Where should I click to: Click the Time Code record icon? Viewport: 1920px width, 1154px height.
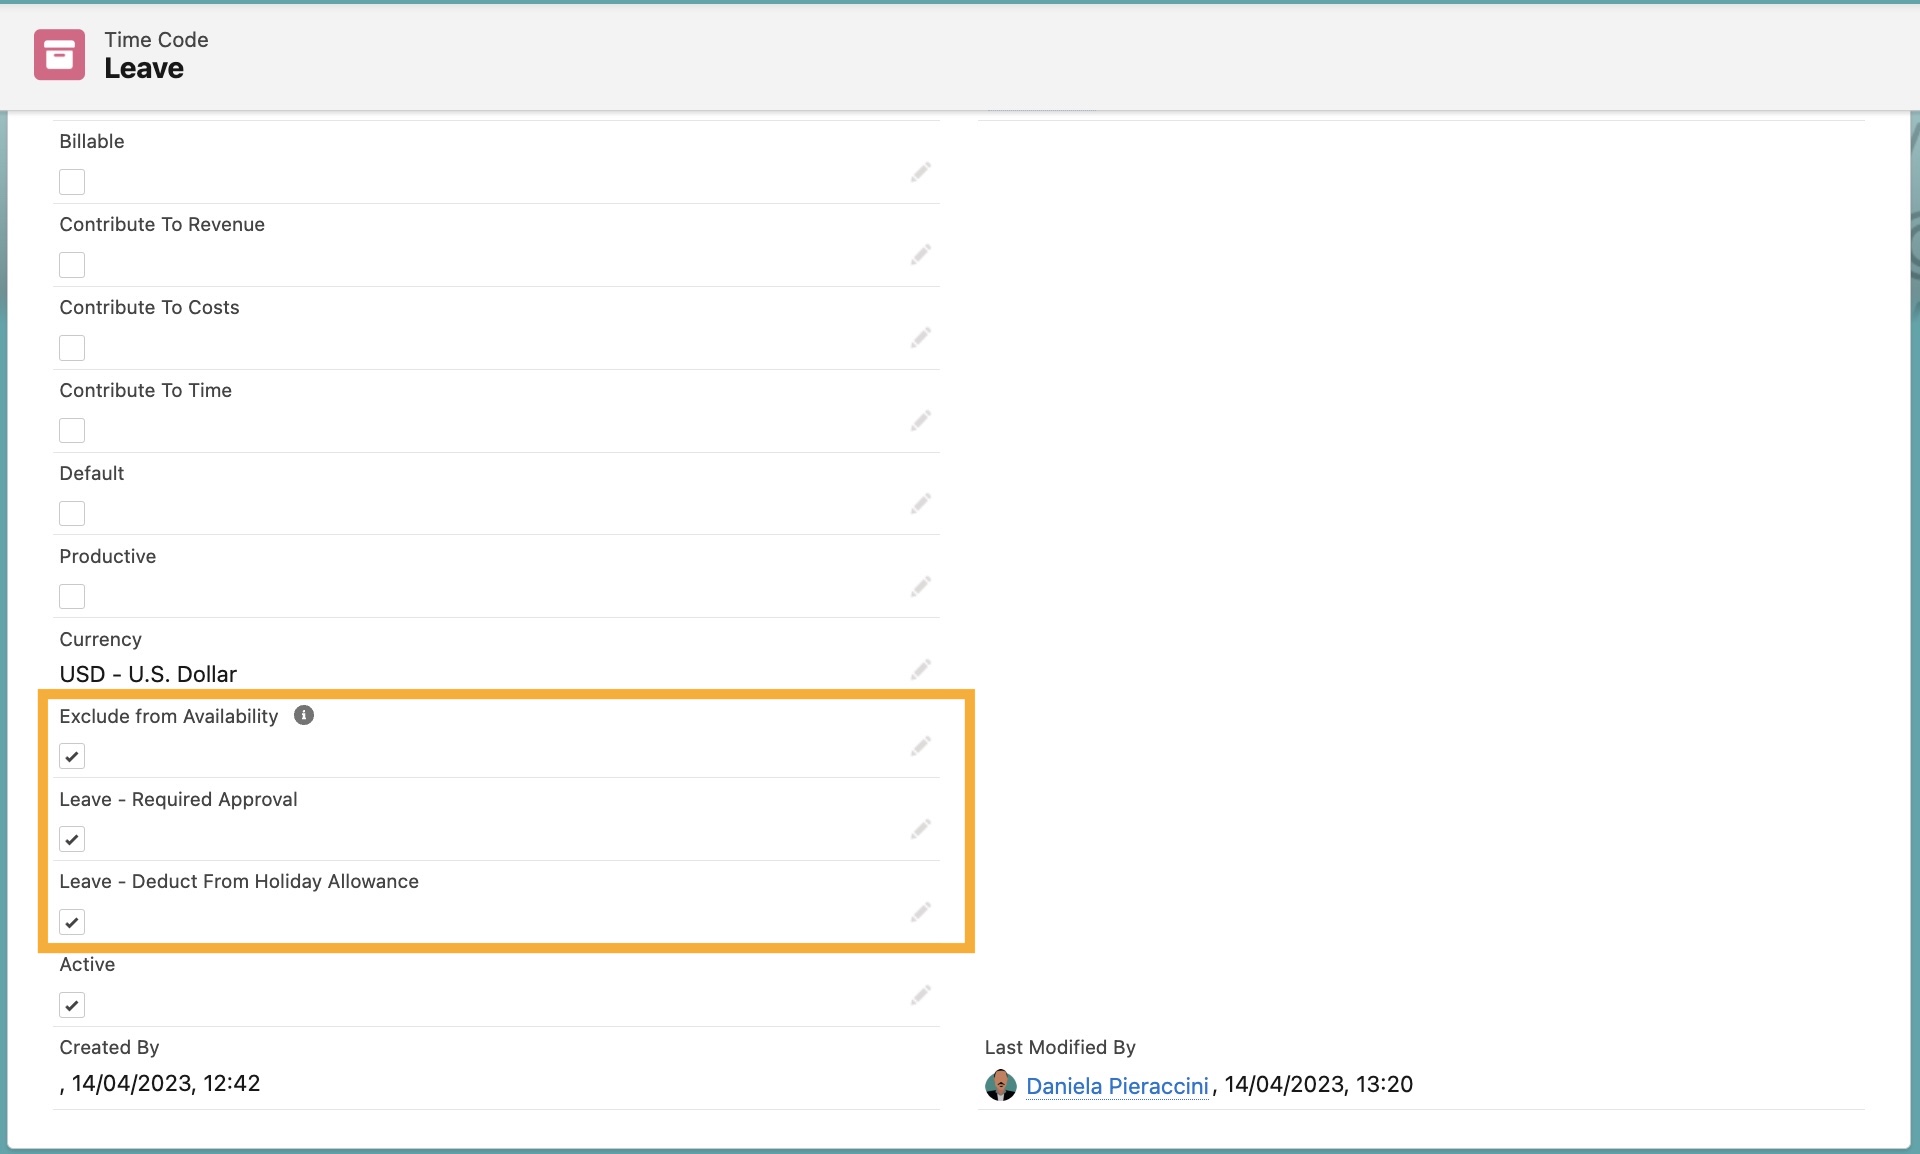(59, 54)
